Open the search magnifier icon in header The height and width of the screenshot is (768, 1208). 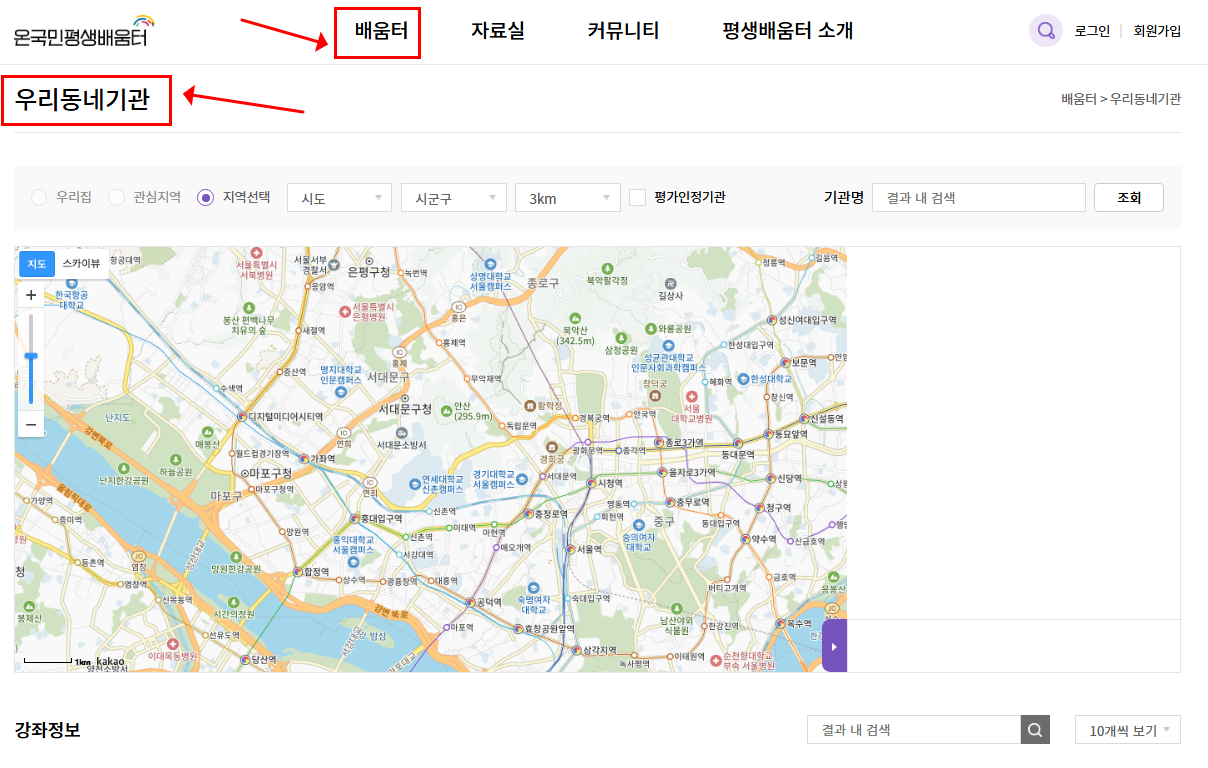pos(1045,31)
